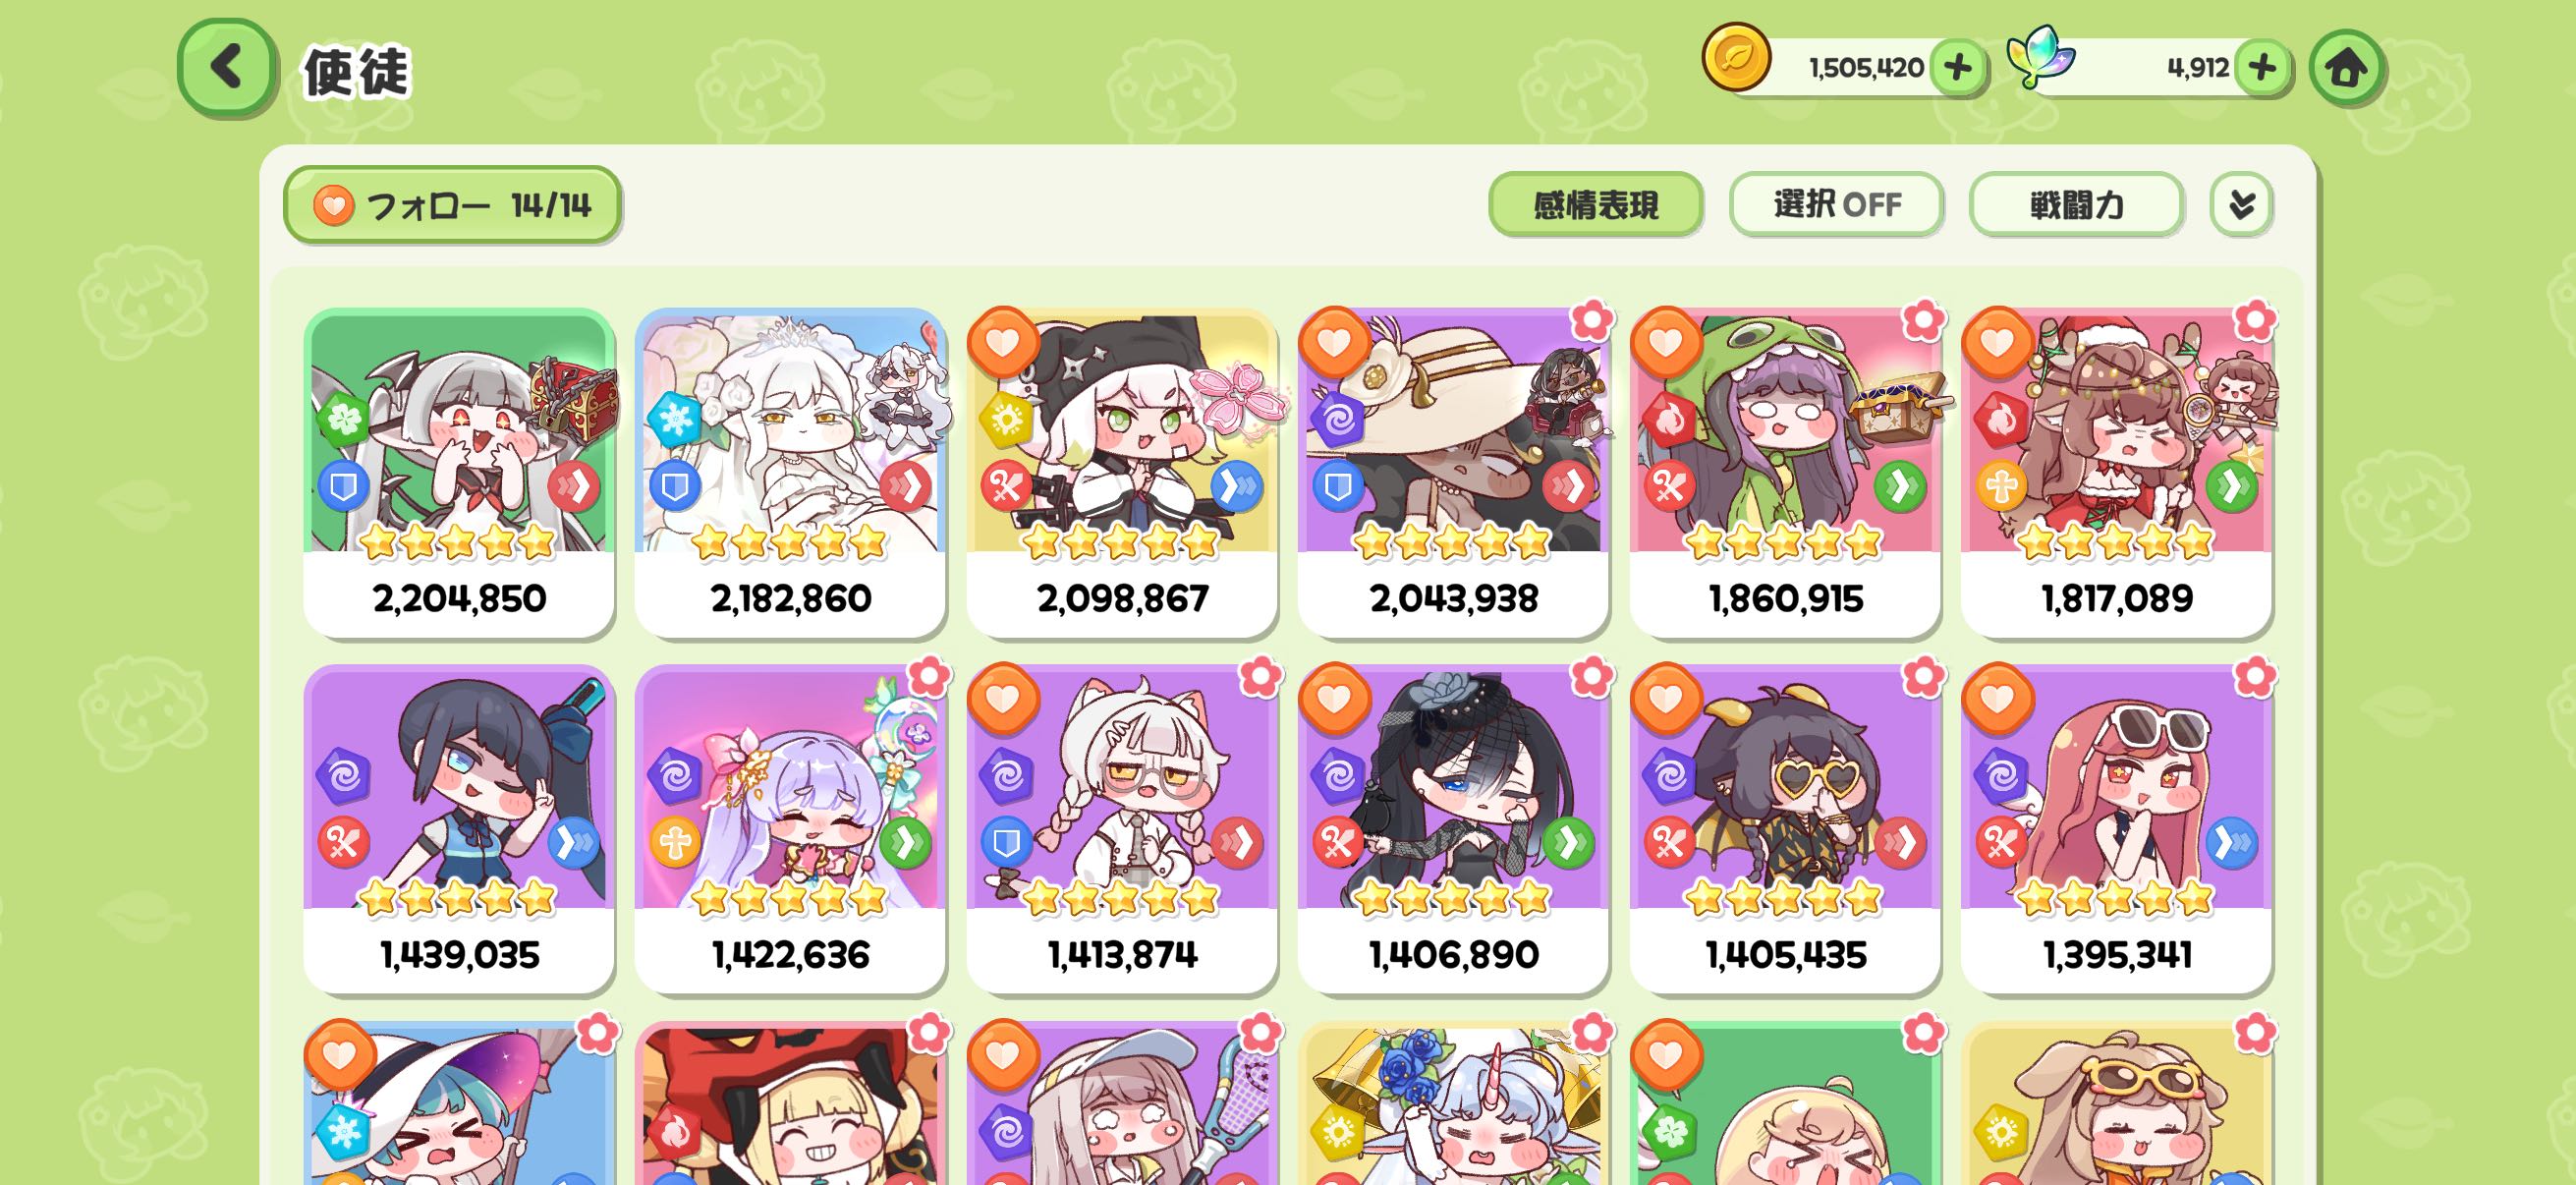The width and height of the screenshot is (2576, 1185).
Task: Open the 戦闘力 sort options
Action: (x=2076, y=205)
